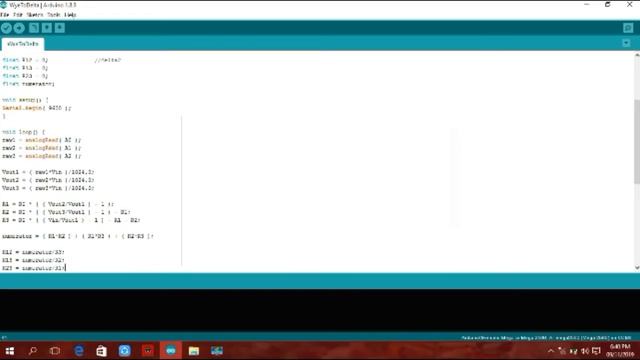
Task: Click the Serial.begin code line
Action: pyautogui.click(x=36, y=108)
